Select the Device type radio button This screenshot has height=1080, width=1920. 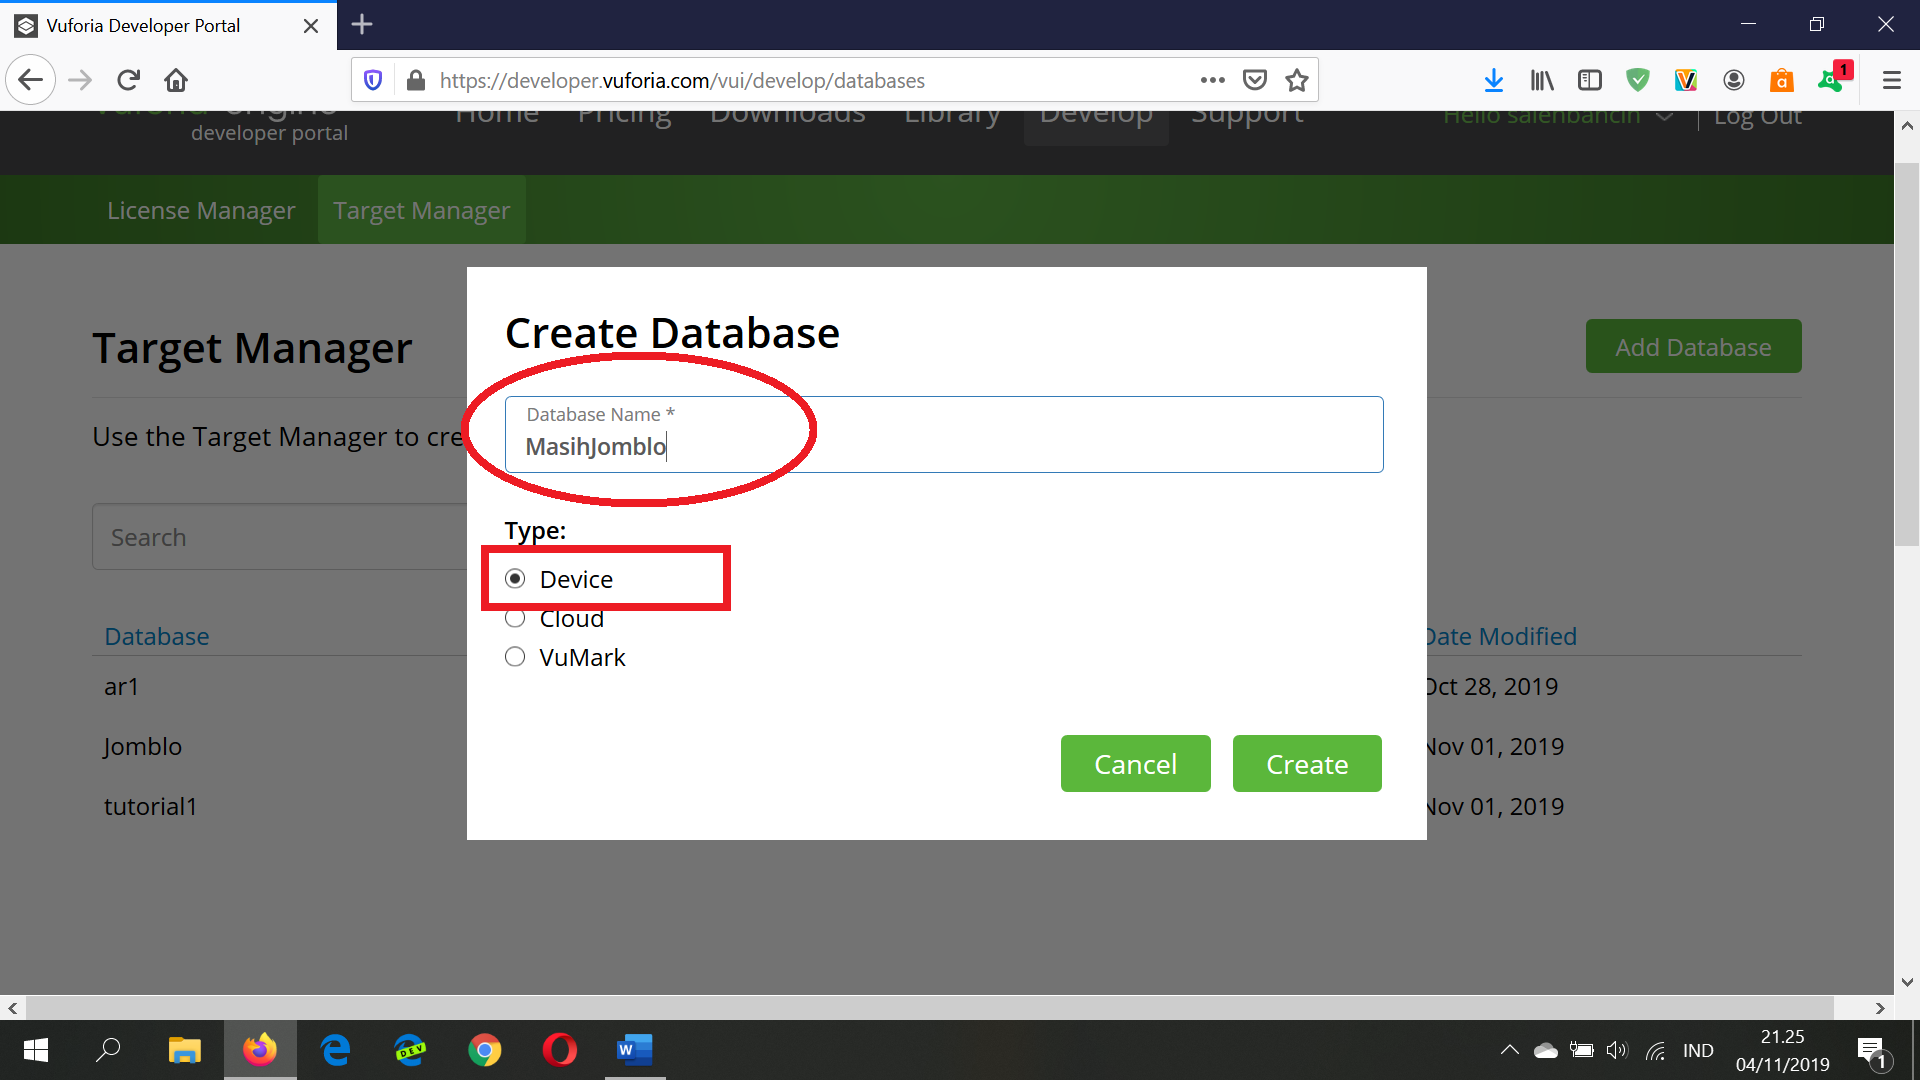[515, 579]
